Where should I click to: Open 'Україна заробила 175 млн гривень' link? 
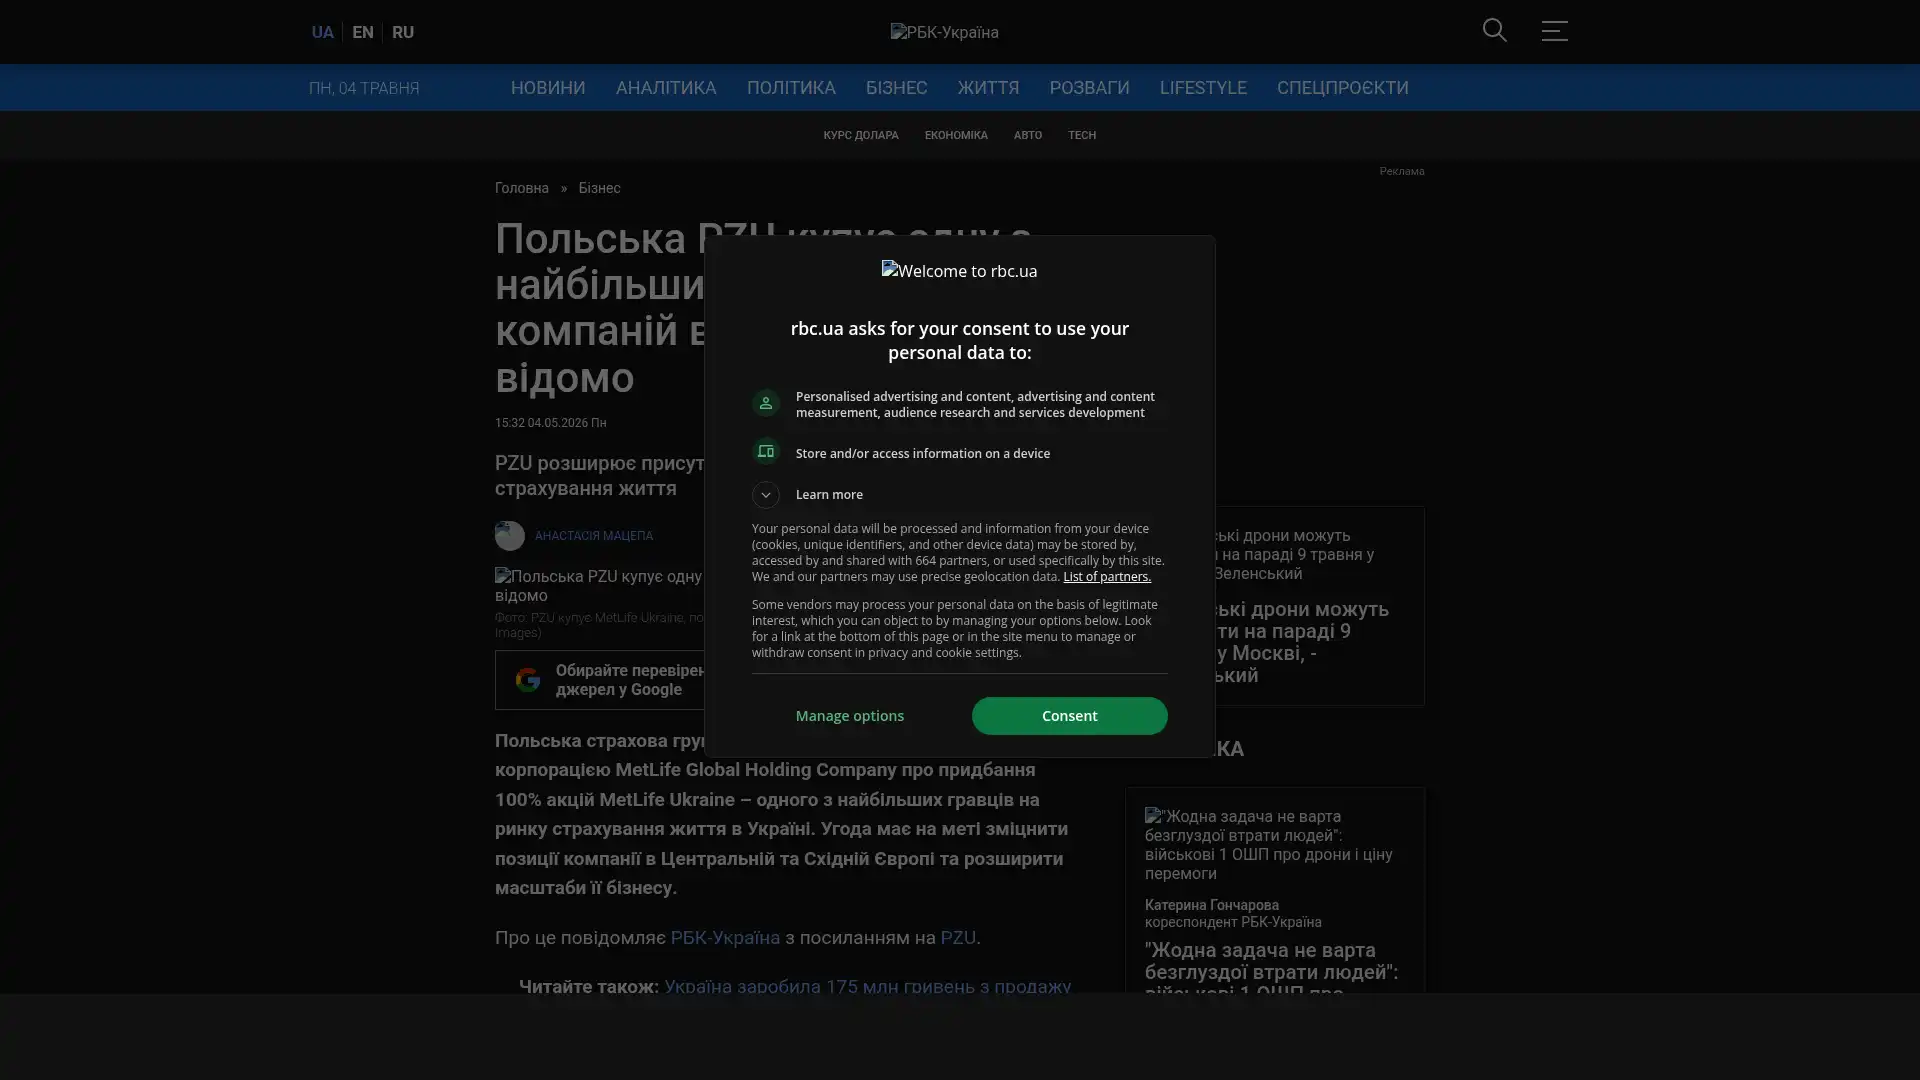tap(867, 987)
